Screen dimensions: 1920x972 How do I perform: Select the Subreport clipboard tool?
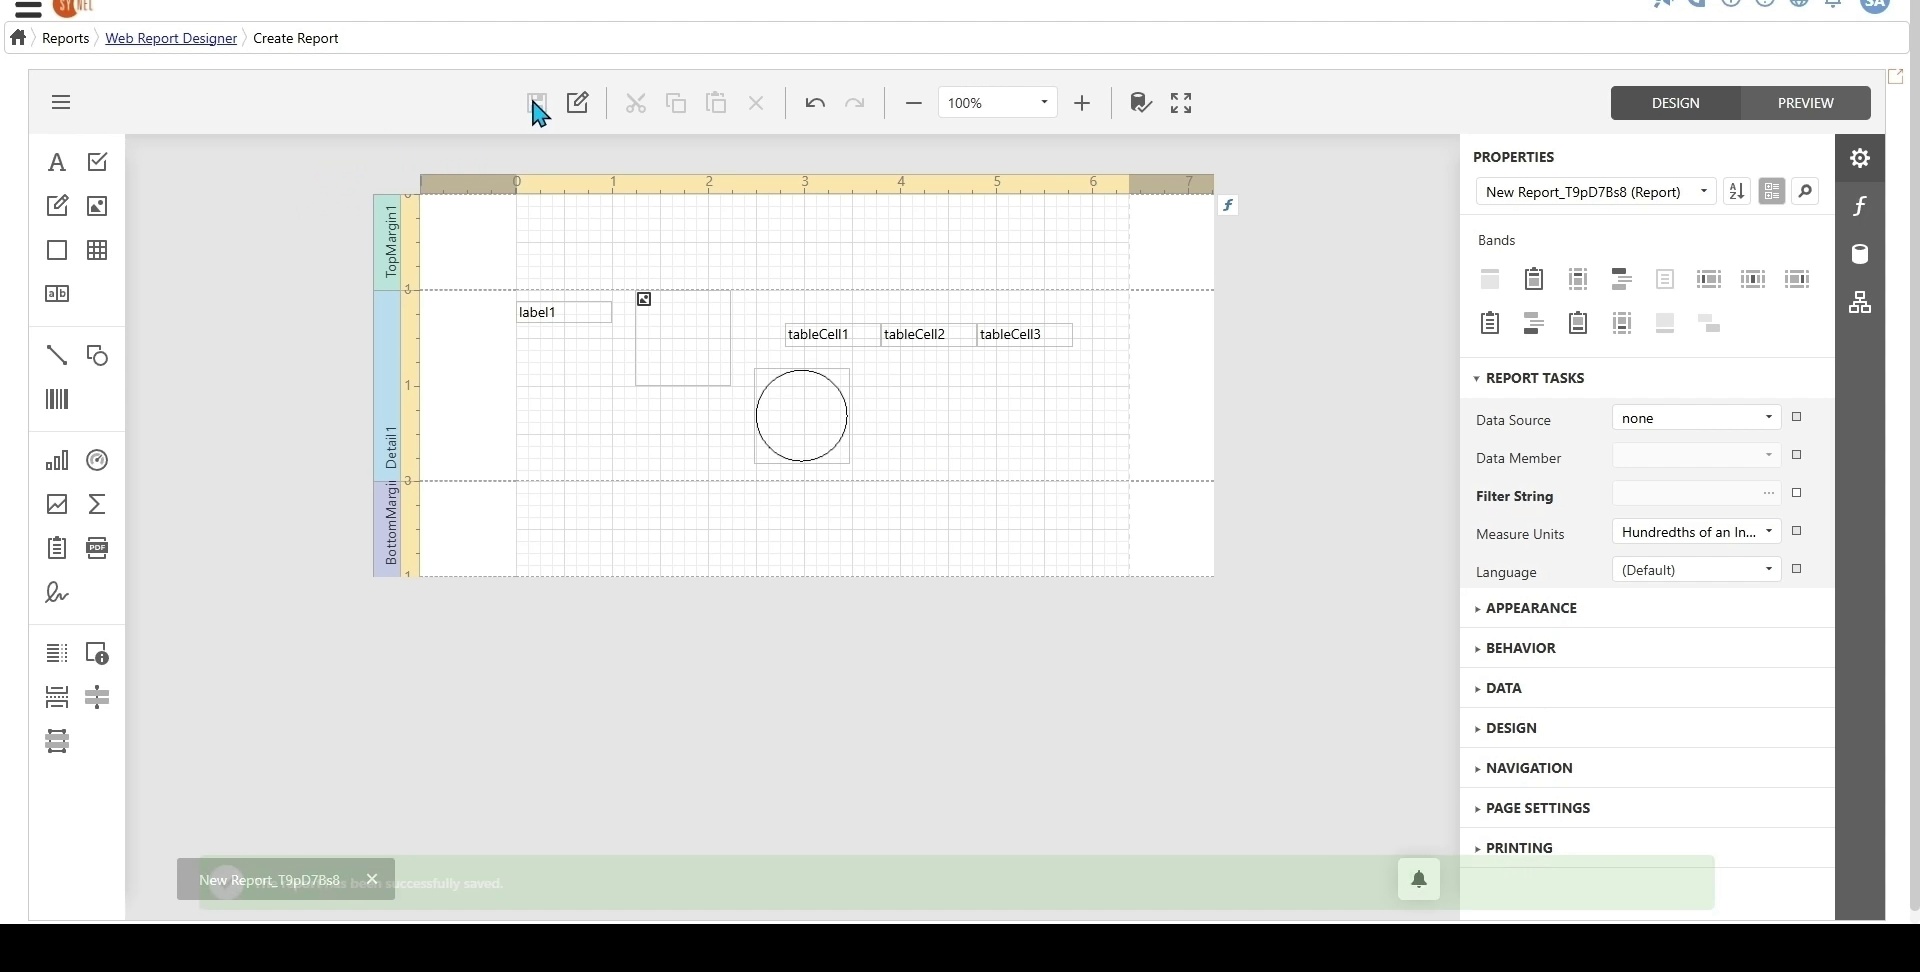point(57,548)
